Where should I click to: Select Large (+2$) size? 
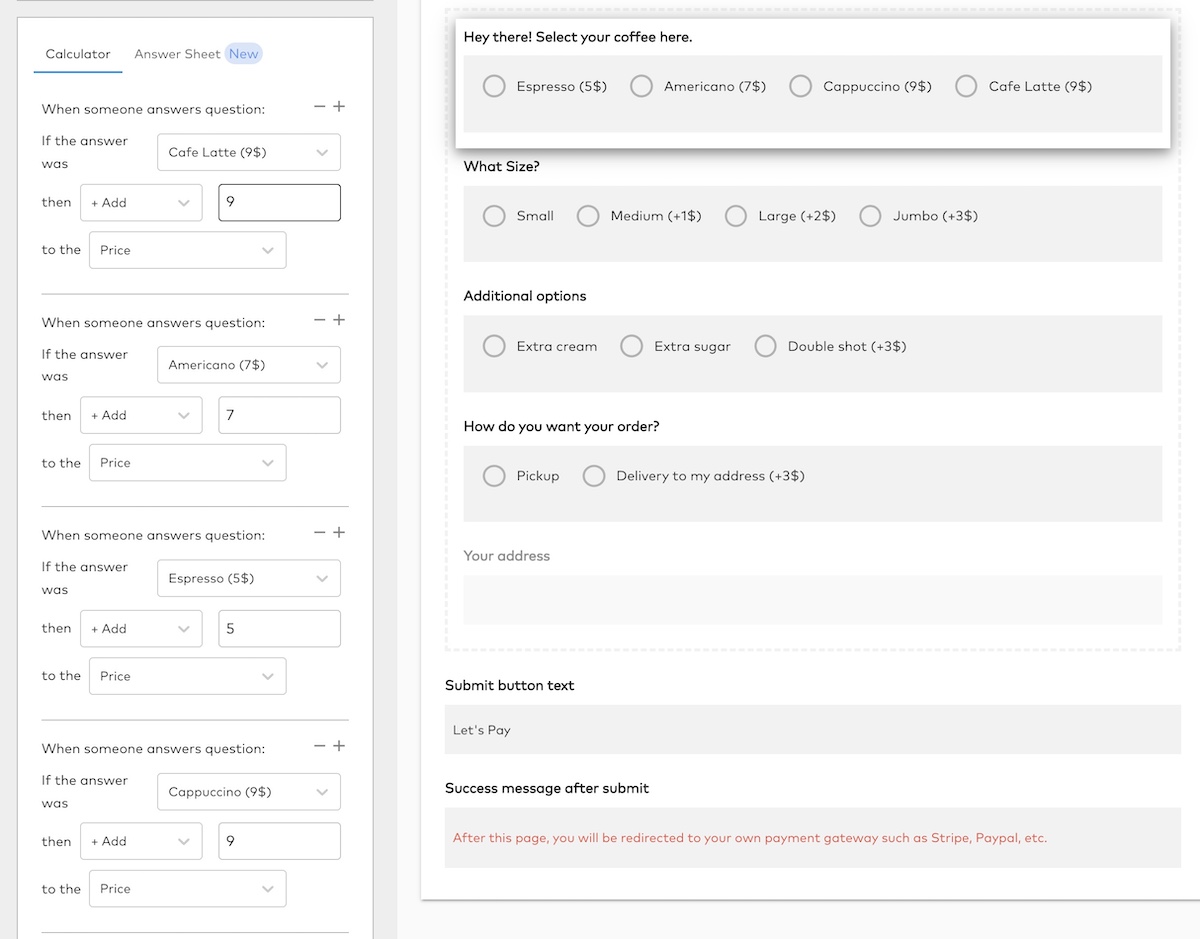[735, 216]
